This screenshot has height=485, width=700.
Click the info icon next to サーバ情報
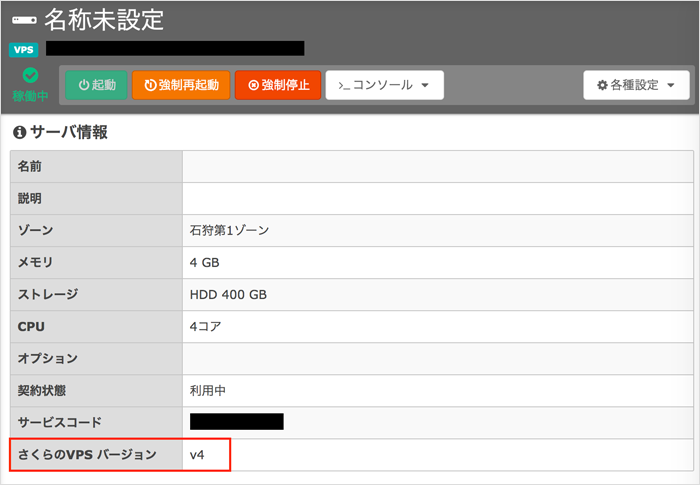point(18,132)
